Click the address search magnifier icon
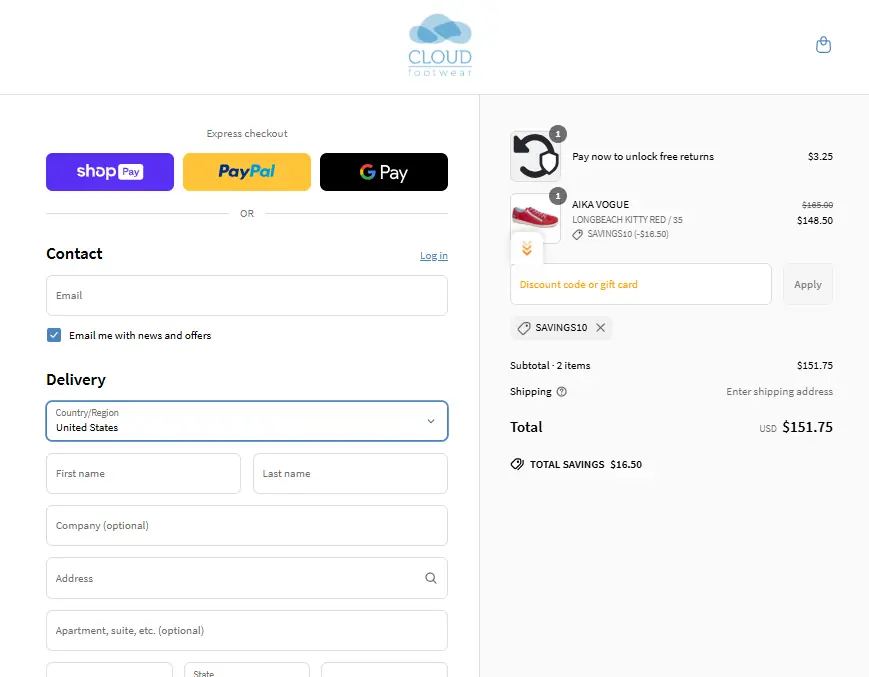Screen dimensions: 869x677 [431, 578]
